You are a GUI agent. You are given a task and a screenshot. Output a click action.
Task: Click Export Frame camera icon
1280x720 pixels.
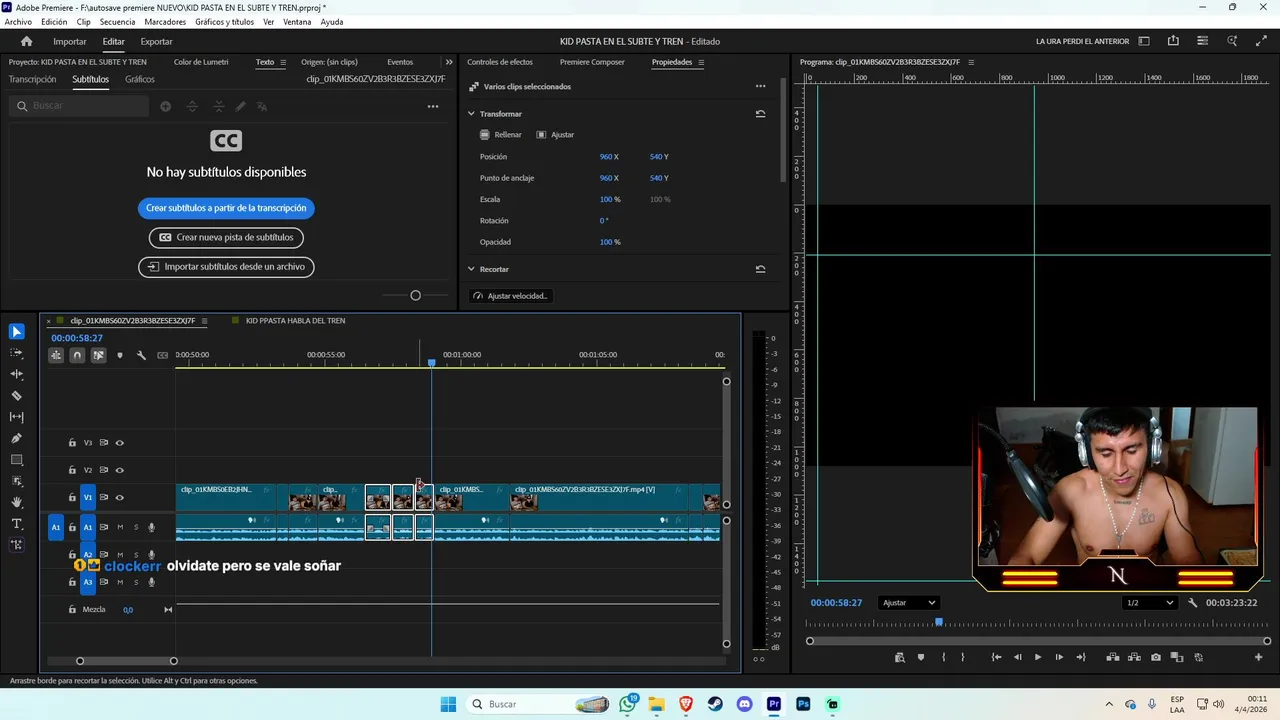tap(1156, 657)
